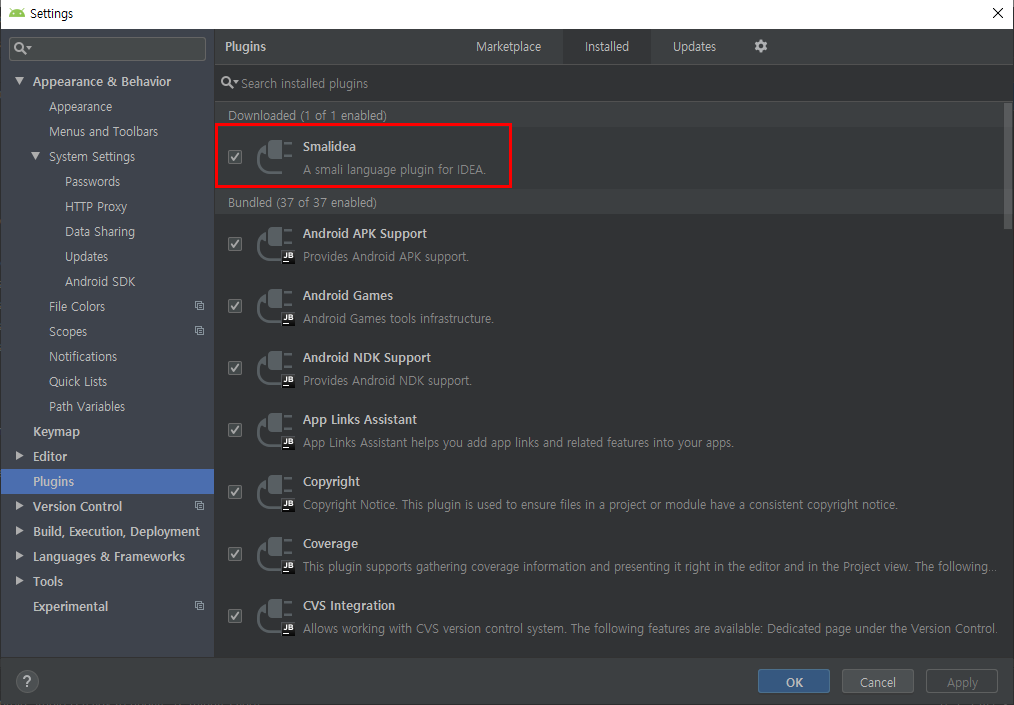Image resolution: width=1014 pixels, height=705 pixels.
Task: Click the search icon in the settings search box
Action: pyautogui.click(x=23, y=49)
